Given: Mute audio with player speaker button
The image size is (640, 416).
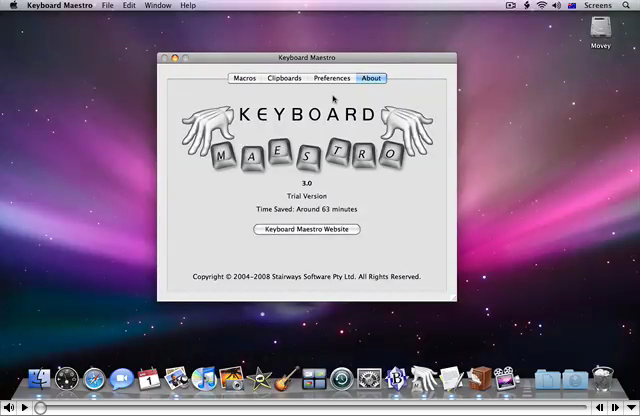Looking at the screenshot, I should (x=9, y=407).
